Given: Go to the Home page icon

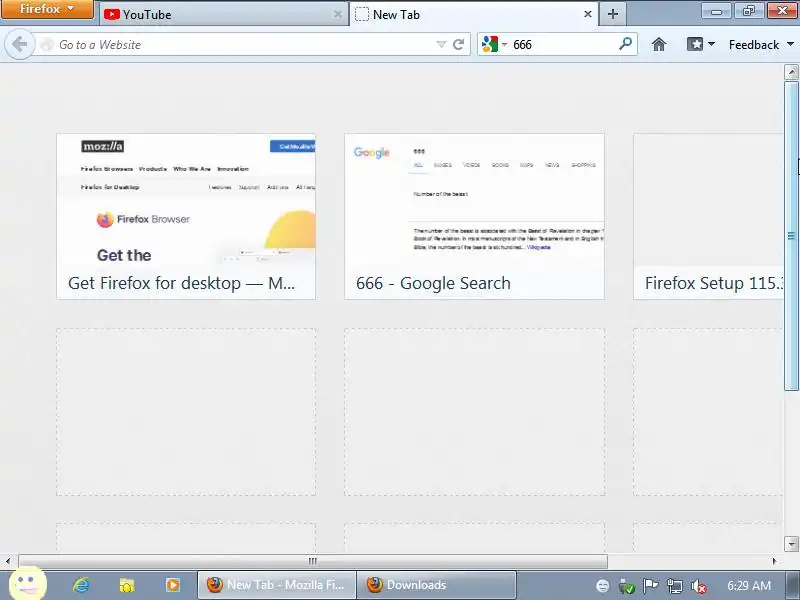Looking at the screenshot, I should coord(659,45).
